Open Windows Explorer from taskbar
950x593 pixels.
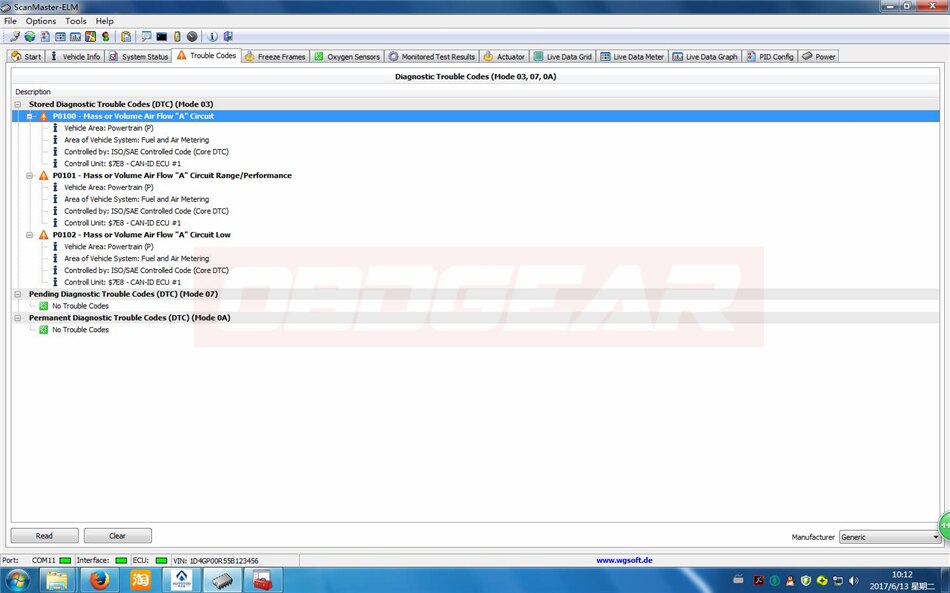point(58,580)
